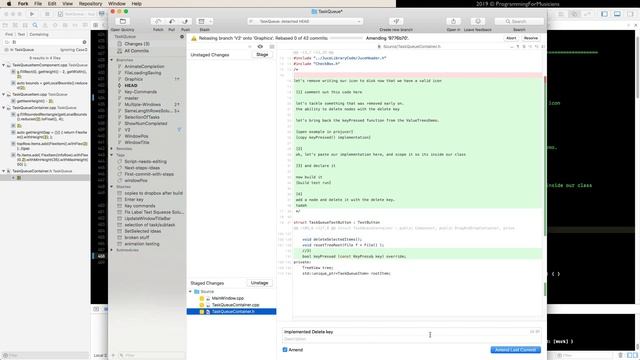This screenshot has width=640, height=360.
Task: Click the Pull toolbar icon
Action: tap(172, 21)
